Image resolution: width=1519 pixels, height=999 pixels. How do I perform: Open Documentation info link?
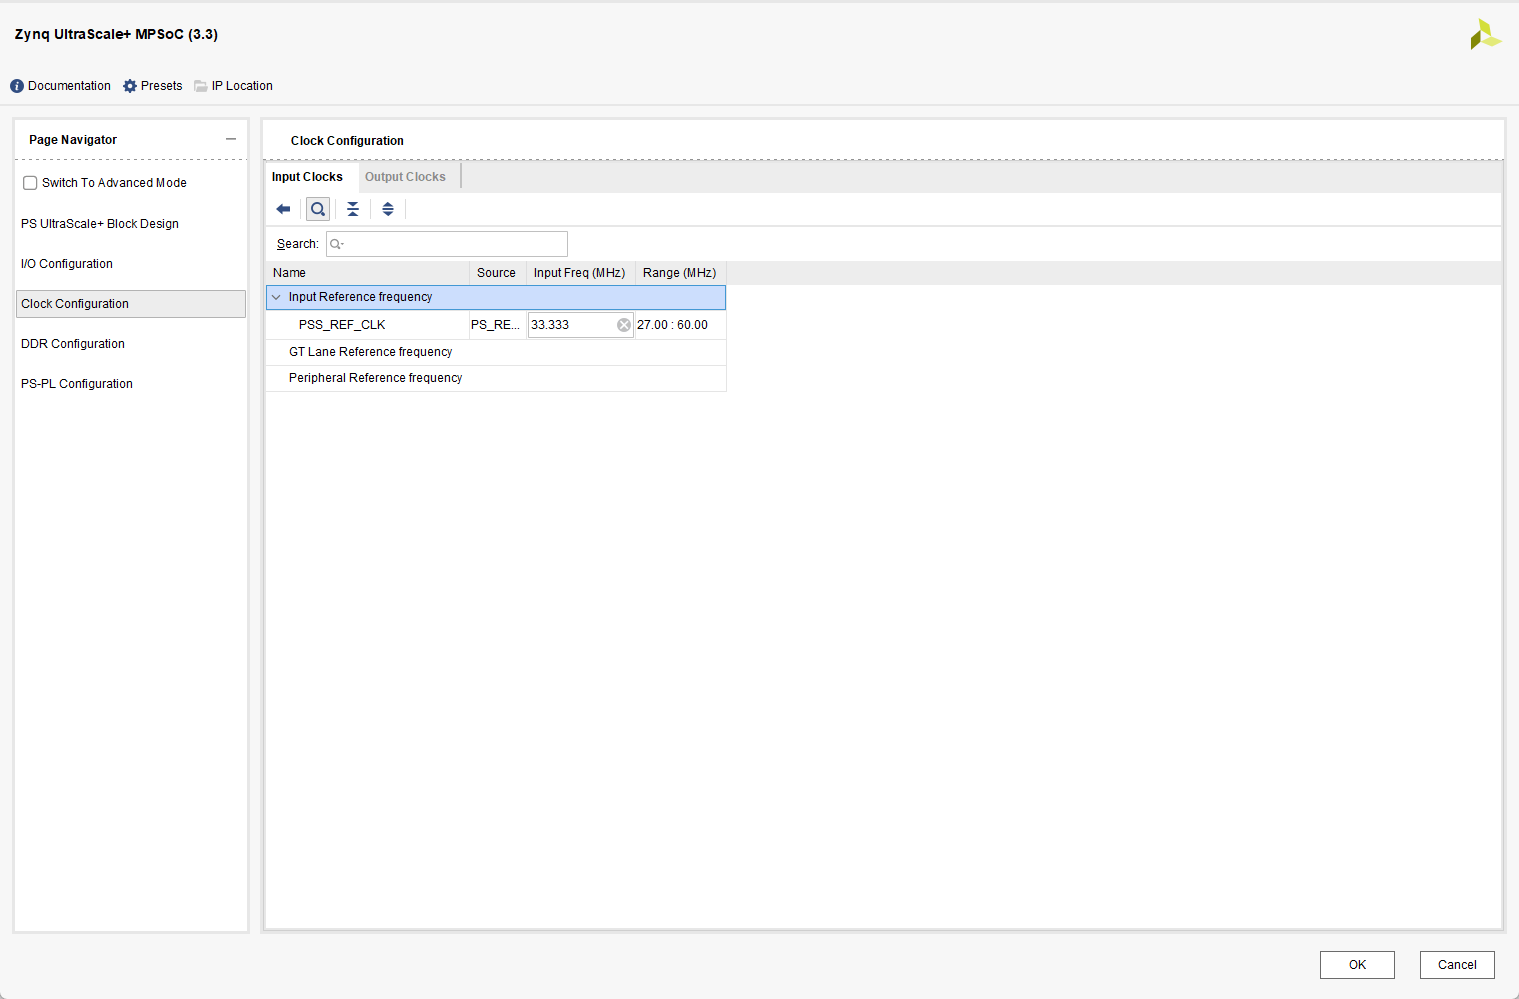point(61,86)
